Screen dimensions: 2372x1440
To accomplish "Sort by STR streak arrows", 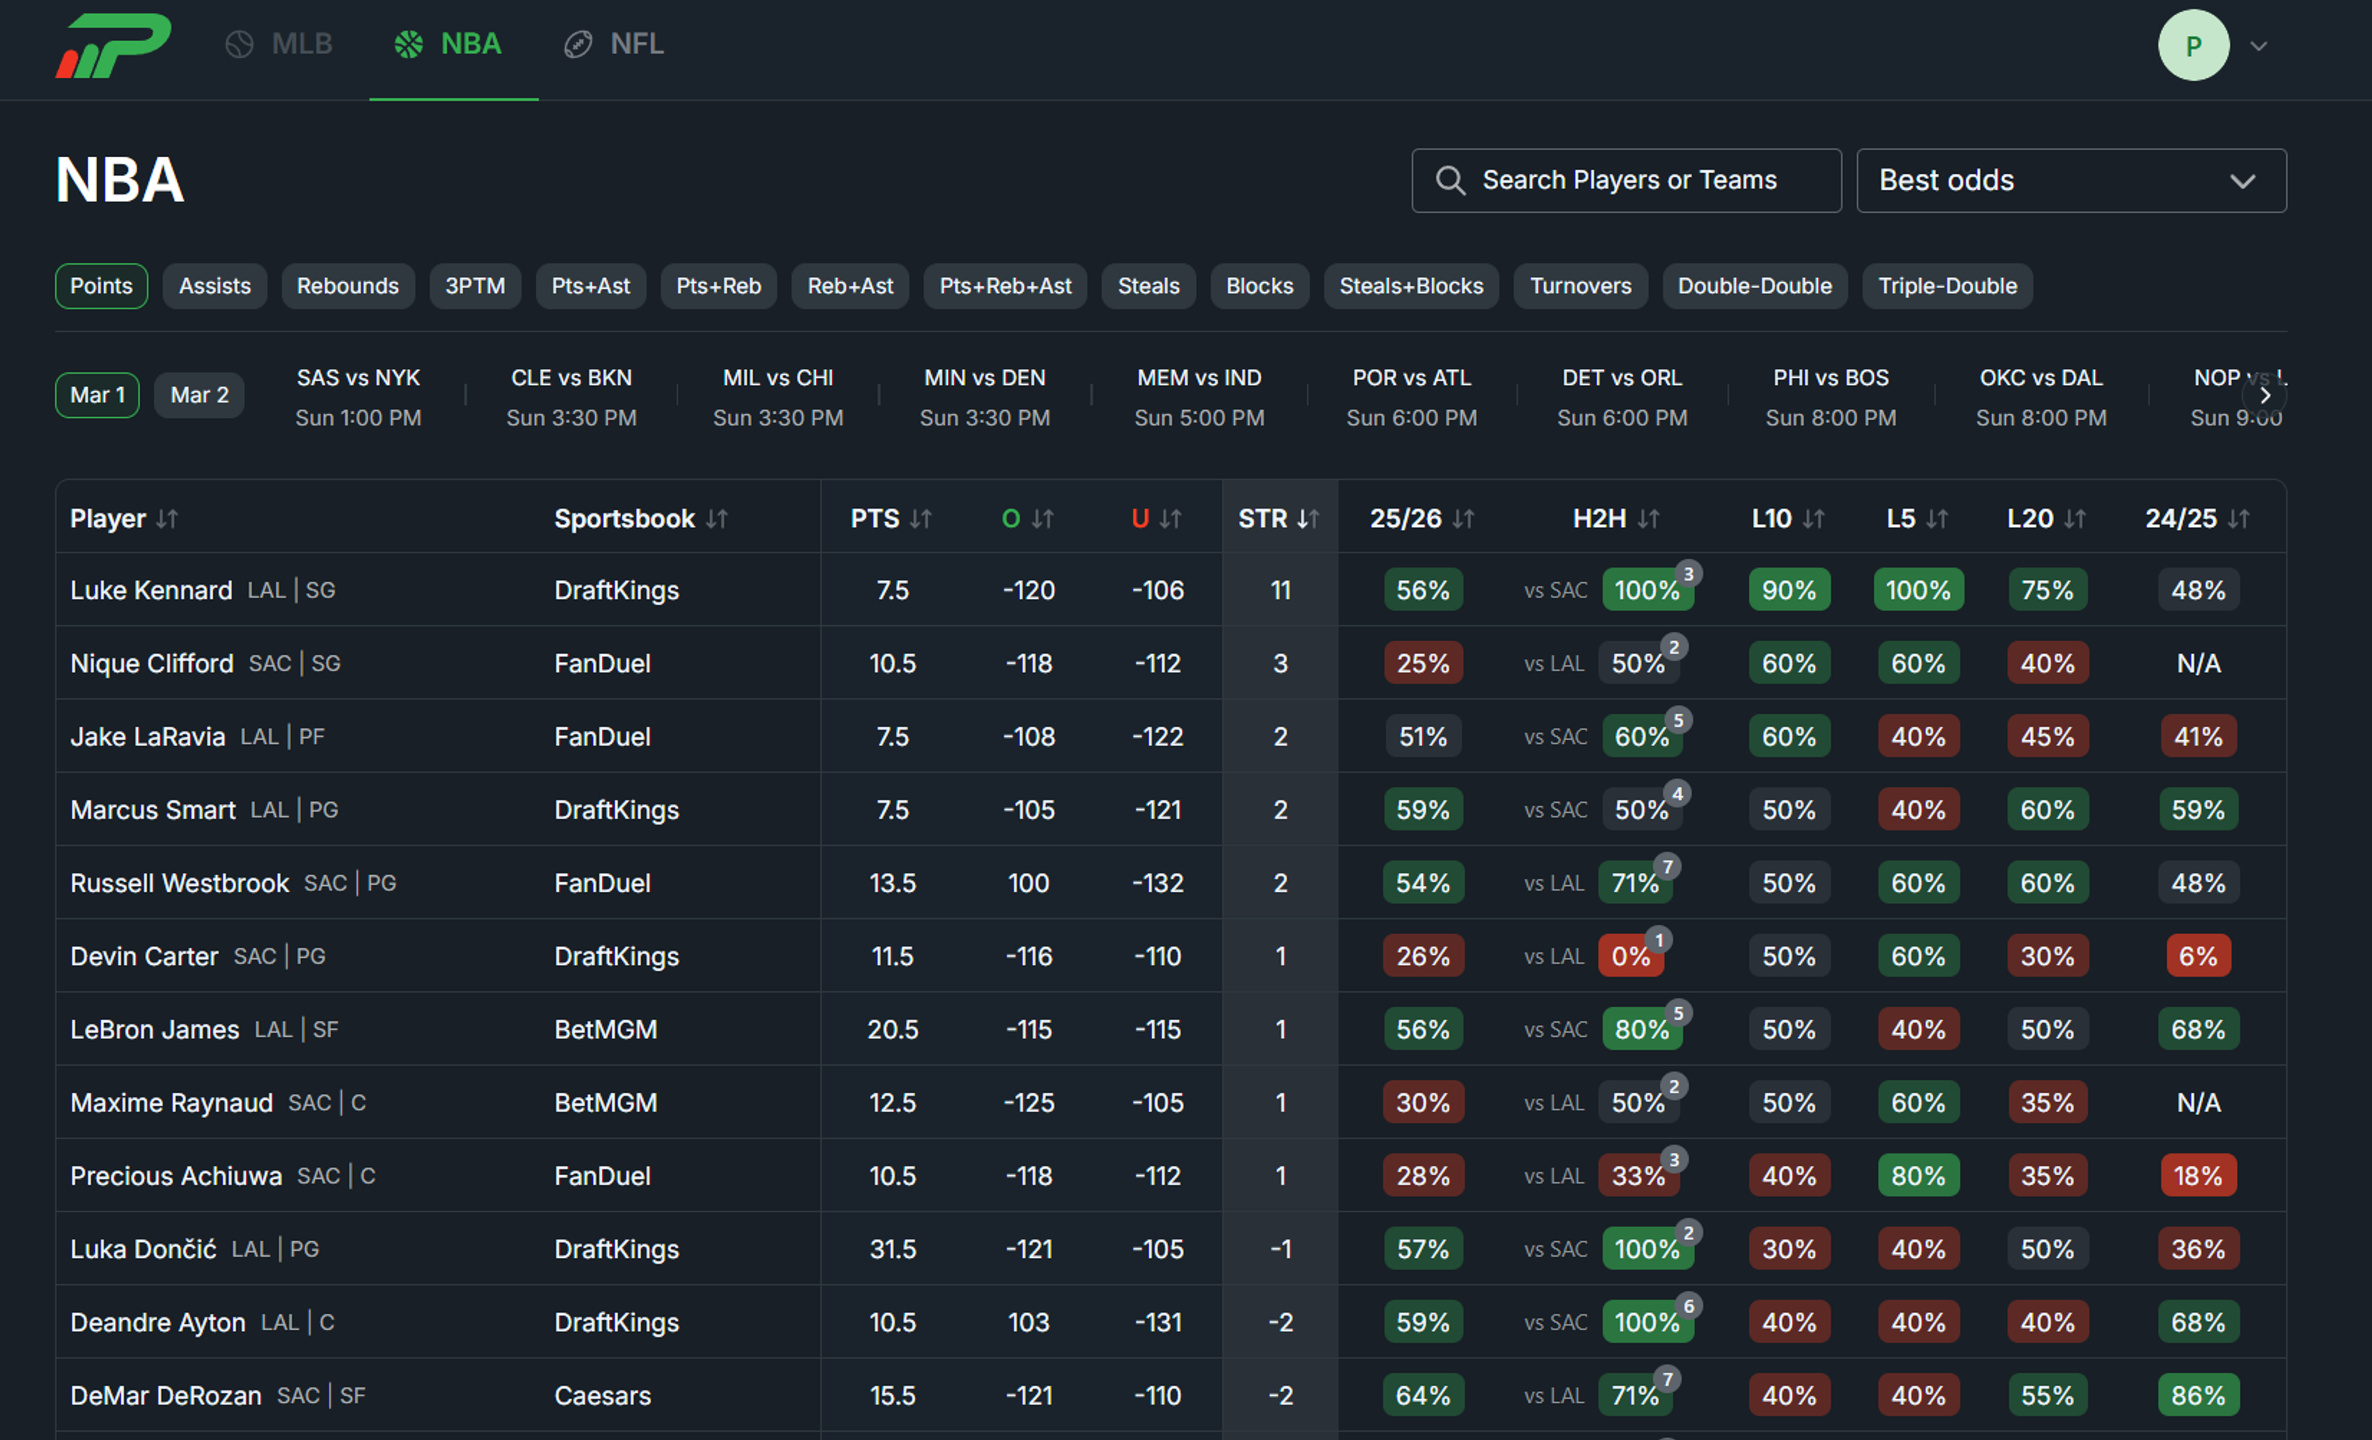I will (x=1308, y=518).
